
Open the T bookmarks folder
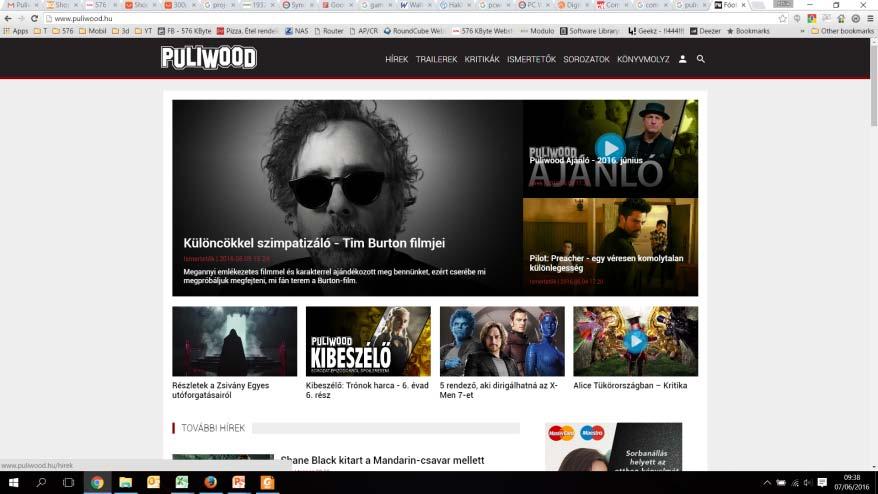[x=40, y=31]
